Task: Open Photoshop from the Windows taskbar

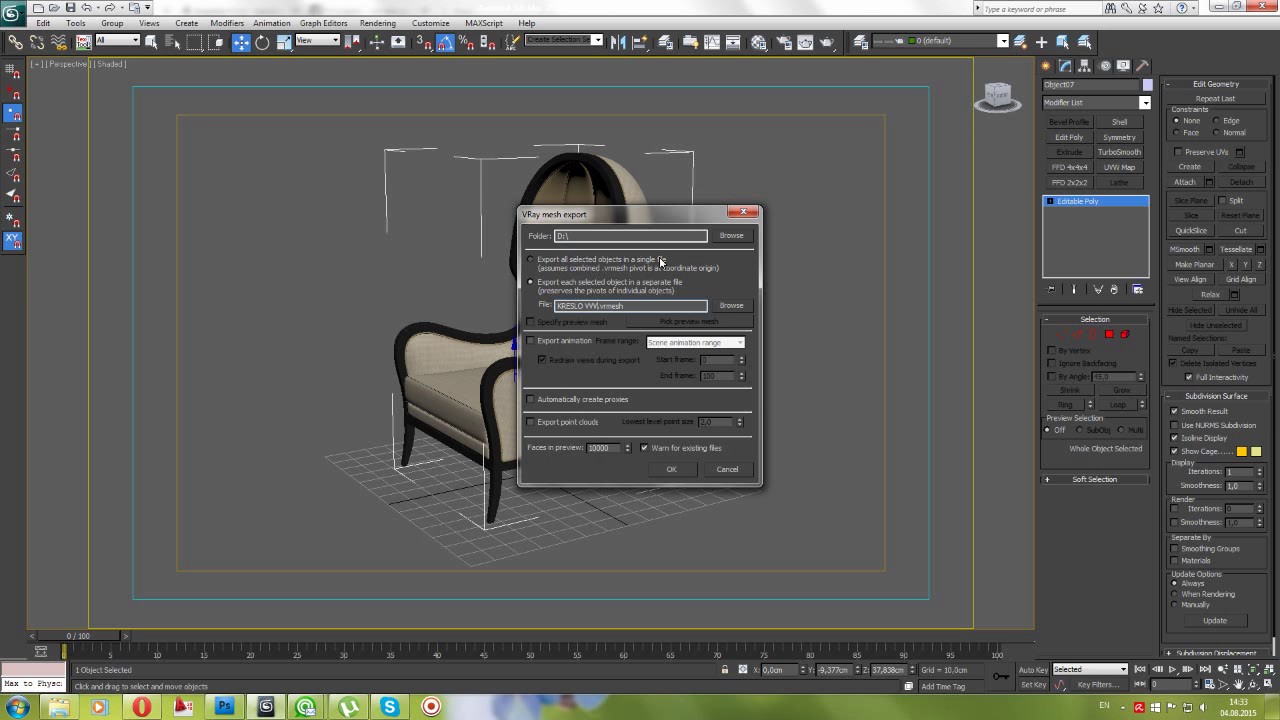Action: [x=225, y=707]
